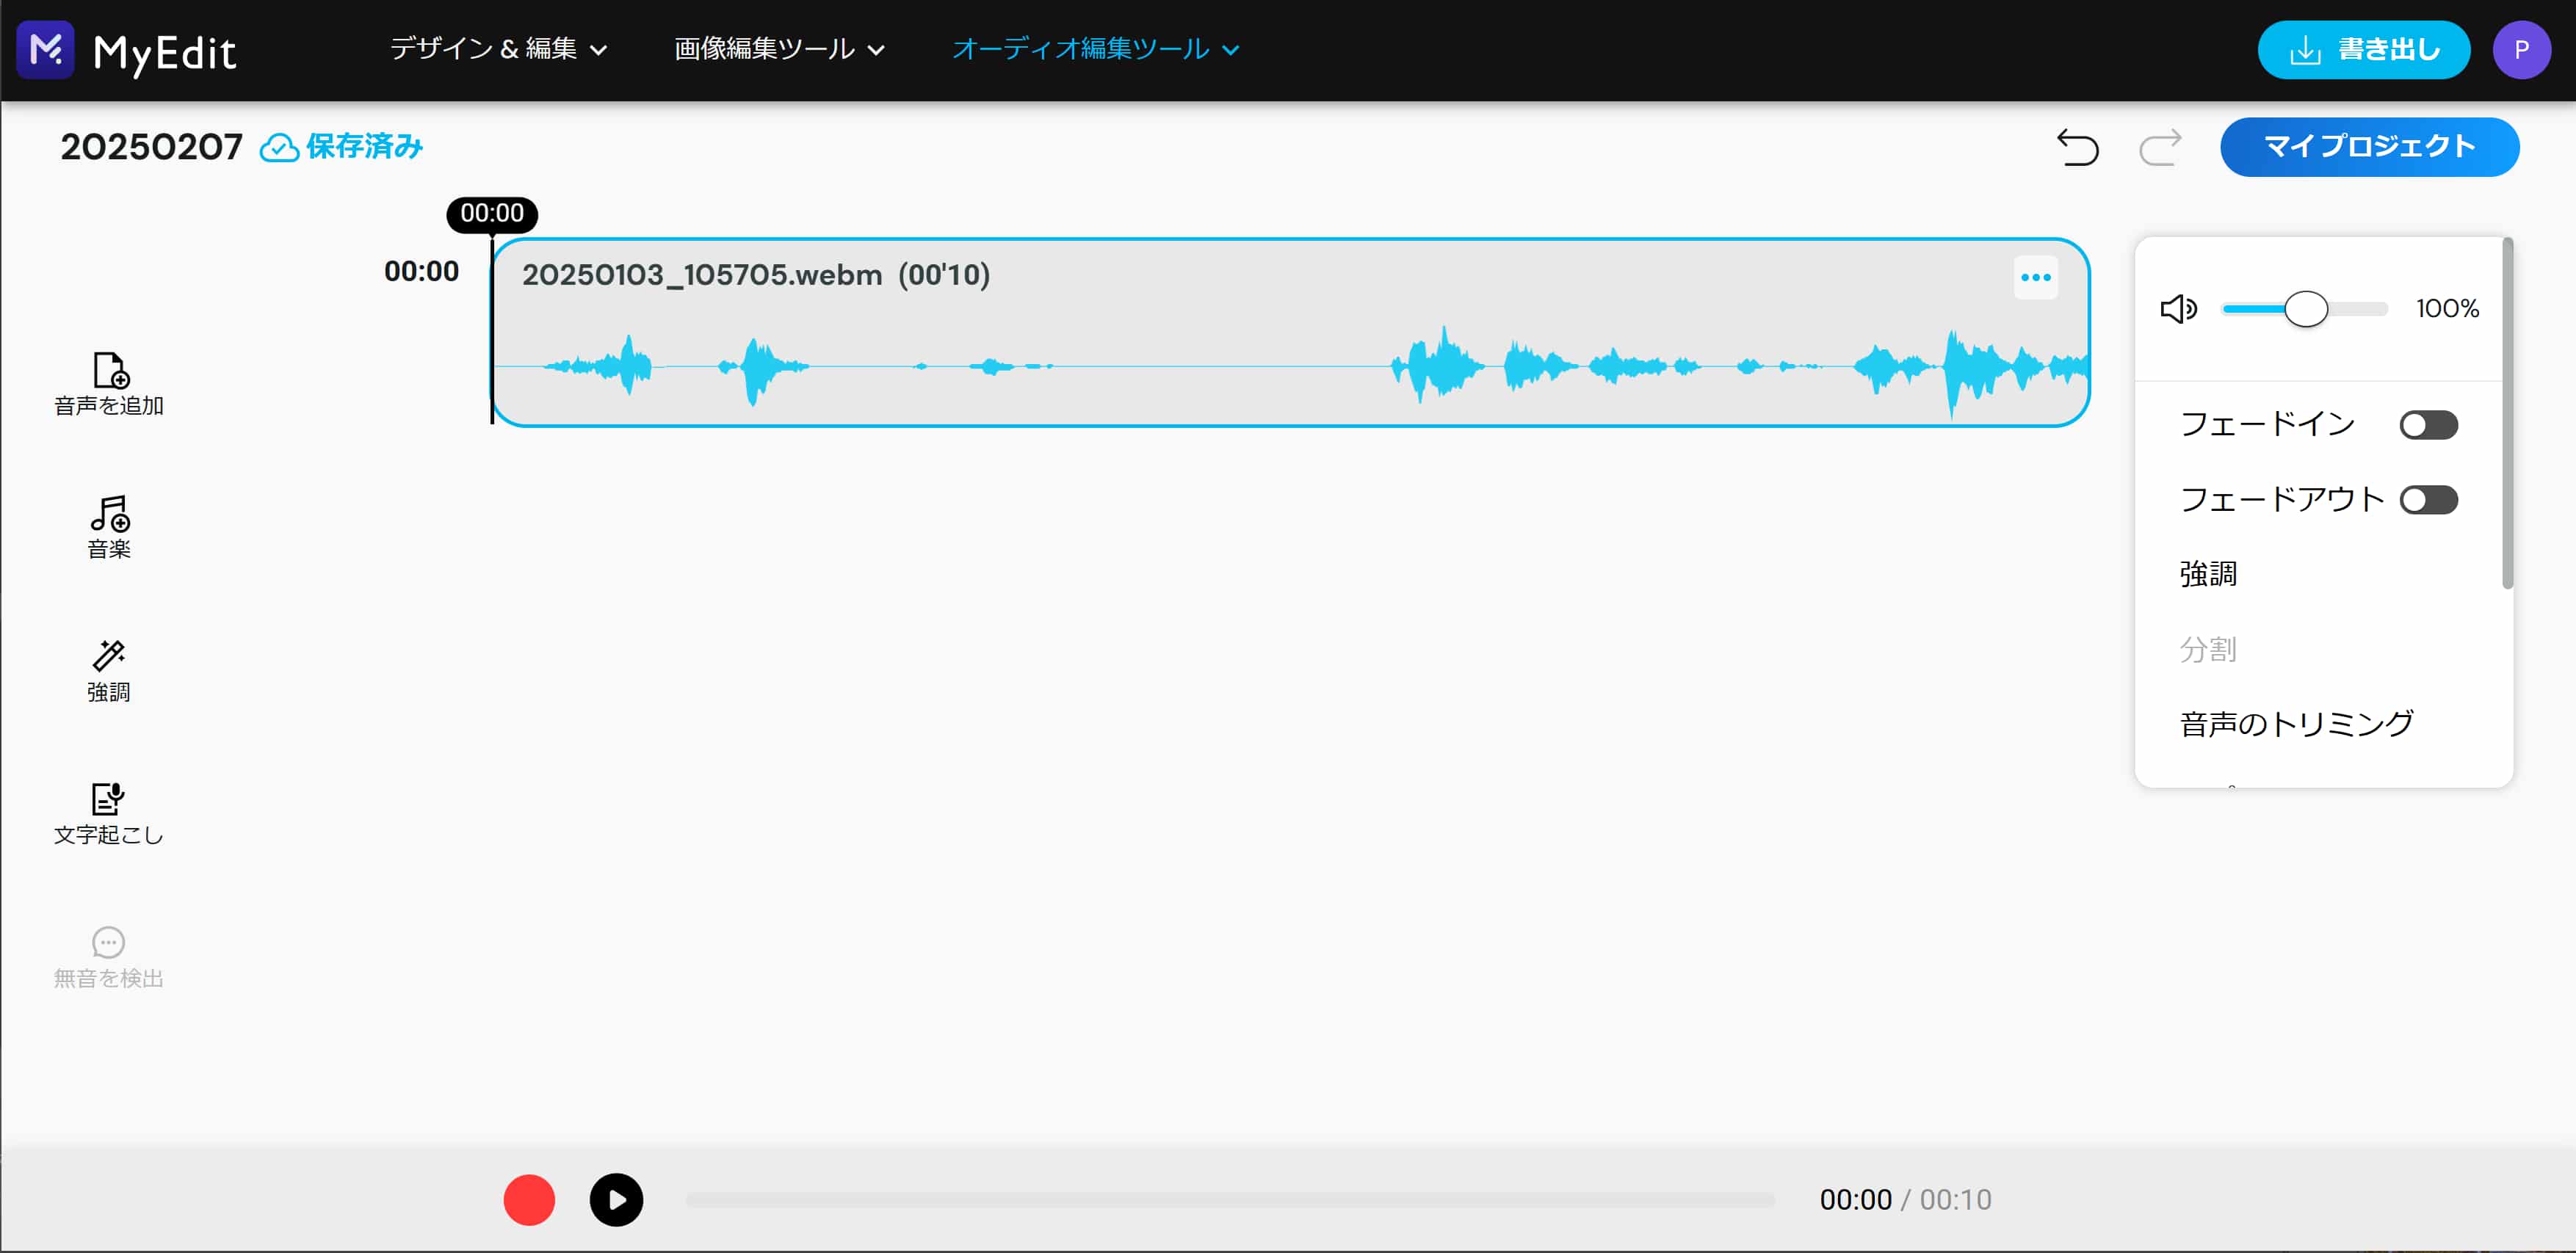
Task: Expand the 画像編集ツール dropdown menu
Action: [x=779, y=49]
